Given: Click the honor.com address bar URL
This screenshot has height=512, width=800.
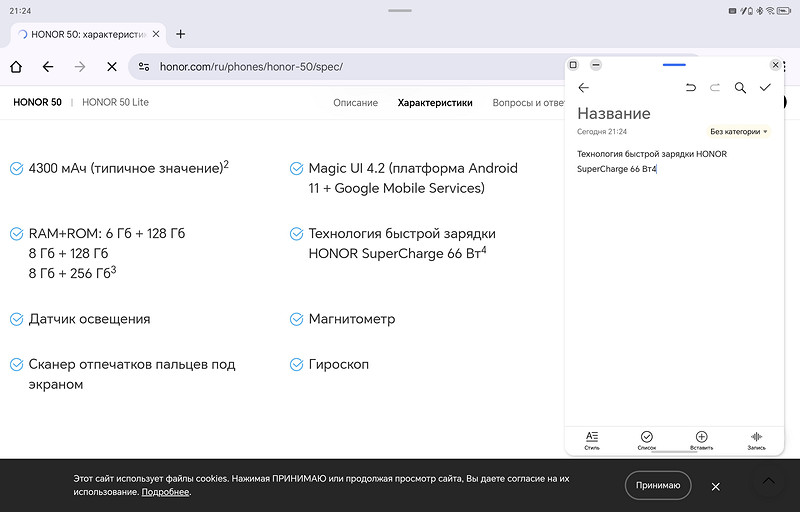Looking at the screenshot, I should click(x=251, y=67).
